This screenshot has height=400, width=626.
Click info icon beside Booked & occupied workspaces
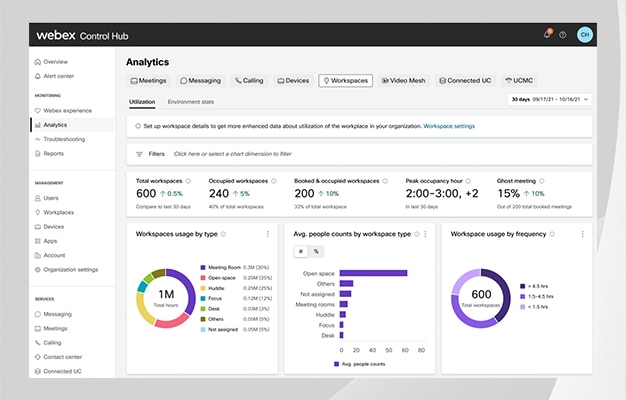point(385,181)
